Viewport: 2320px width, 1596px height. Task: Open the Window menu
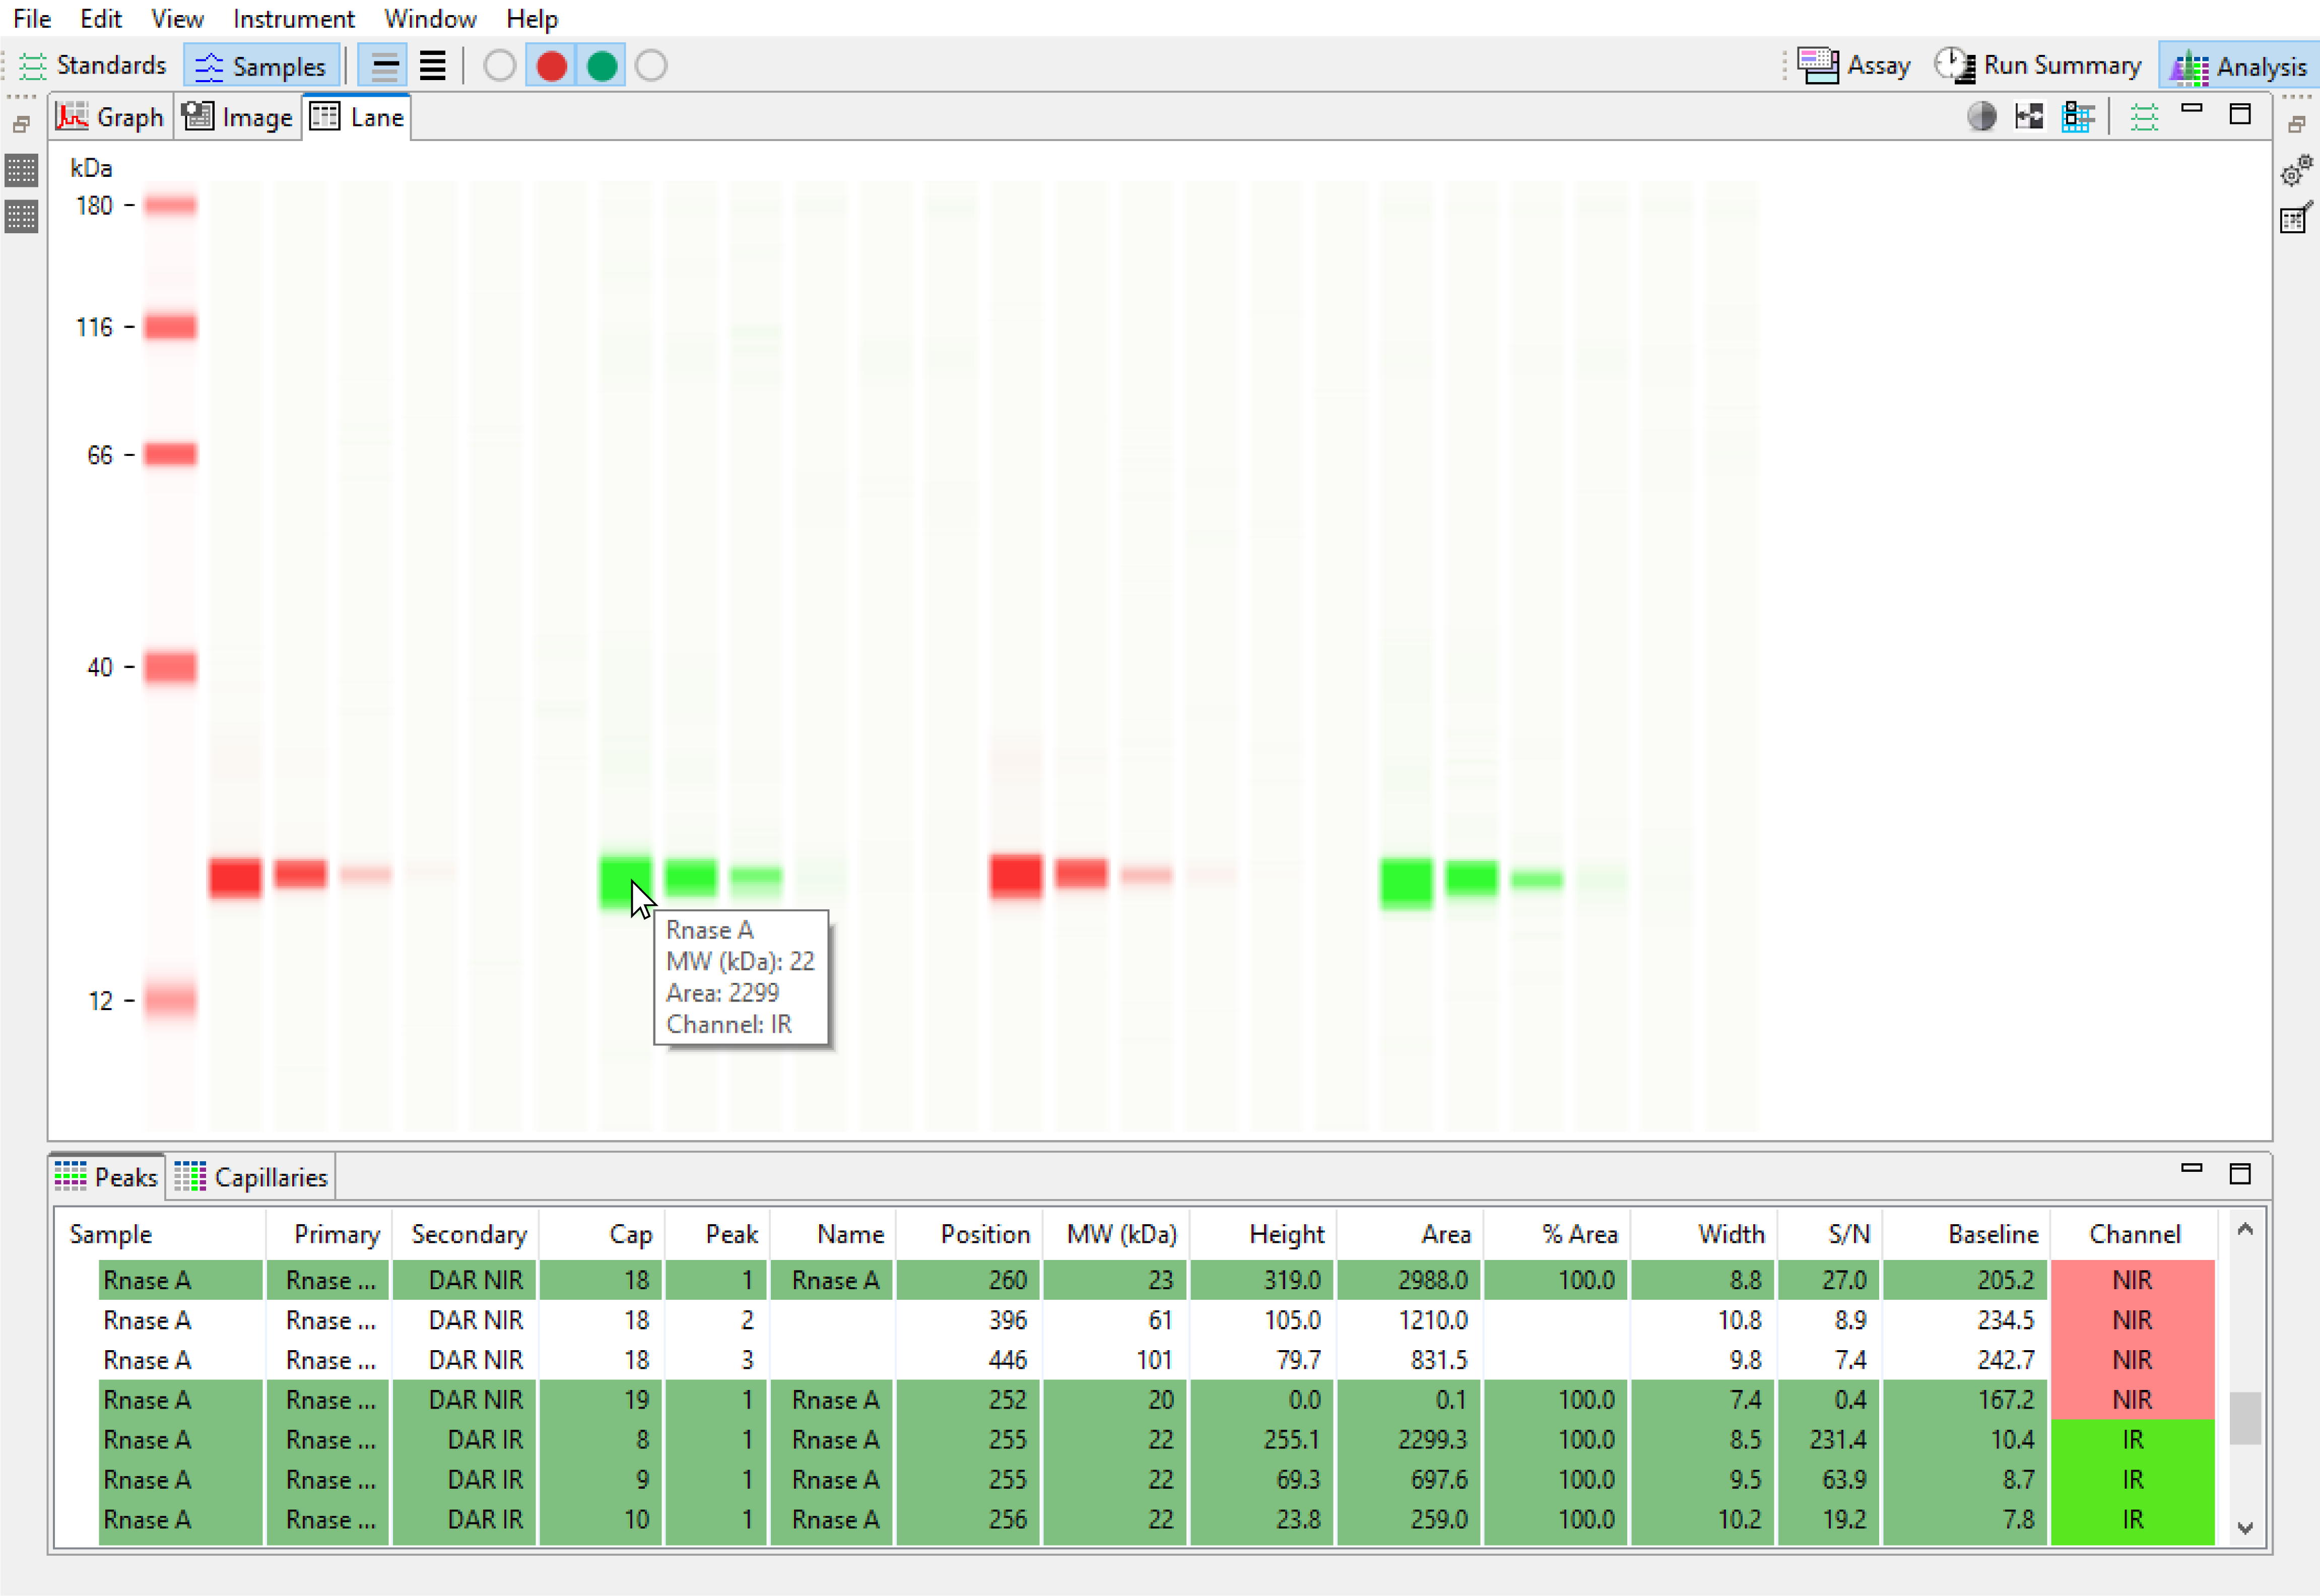[430, 18]
